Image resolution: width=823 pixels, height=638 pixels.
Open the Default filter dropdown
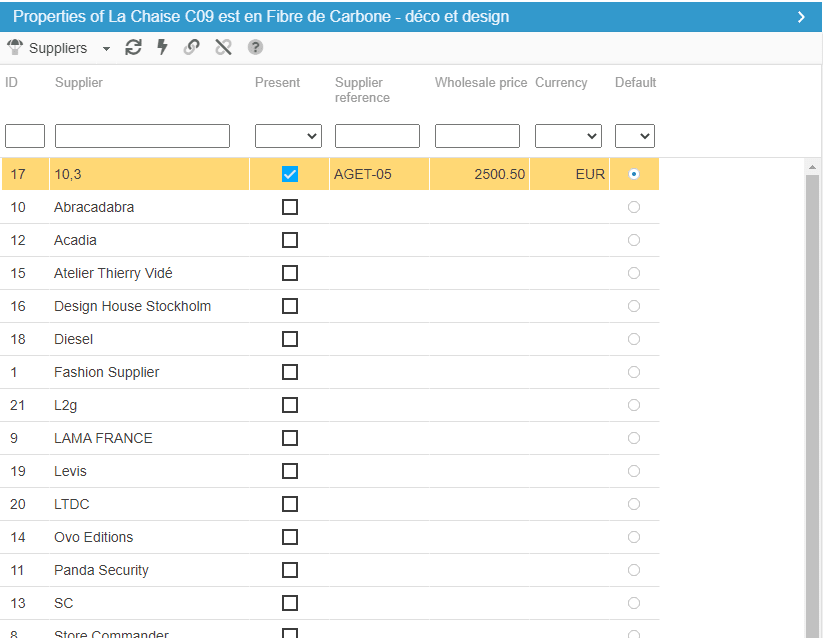click(x=634, y=136)
